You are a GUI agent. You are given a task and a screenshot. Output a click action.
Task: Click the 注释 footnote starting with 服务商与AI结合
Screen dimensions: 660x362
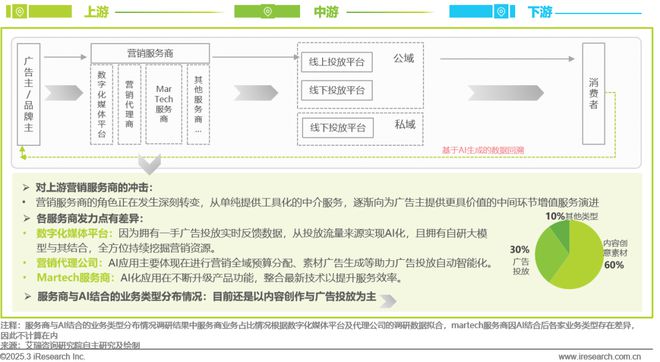point(317,330)
